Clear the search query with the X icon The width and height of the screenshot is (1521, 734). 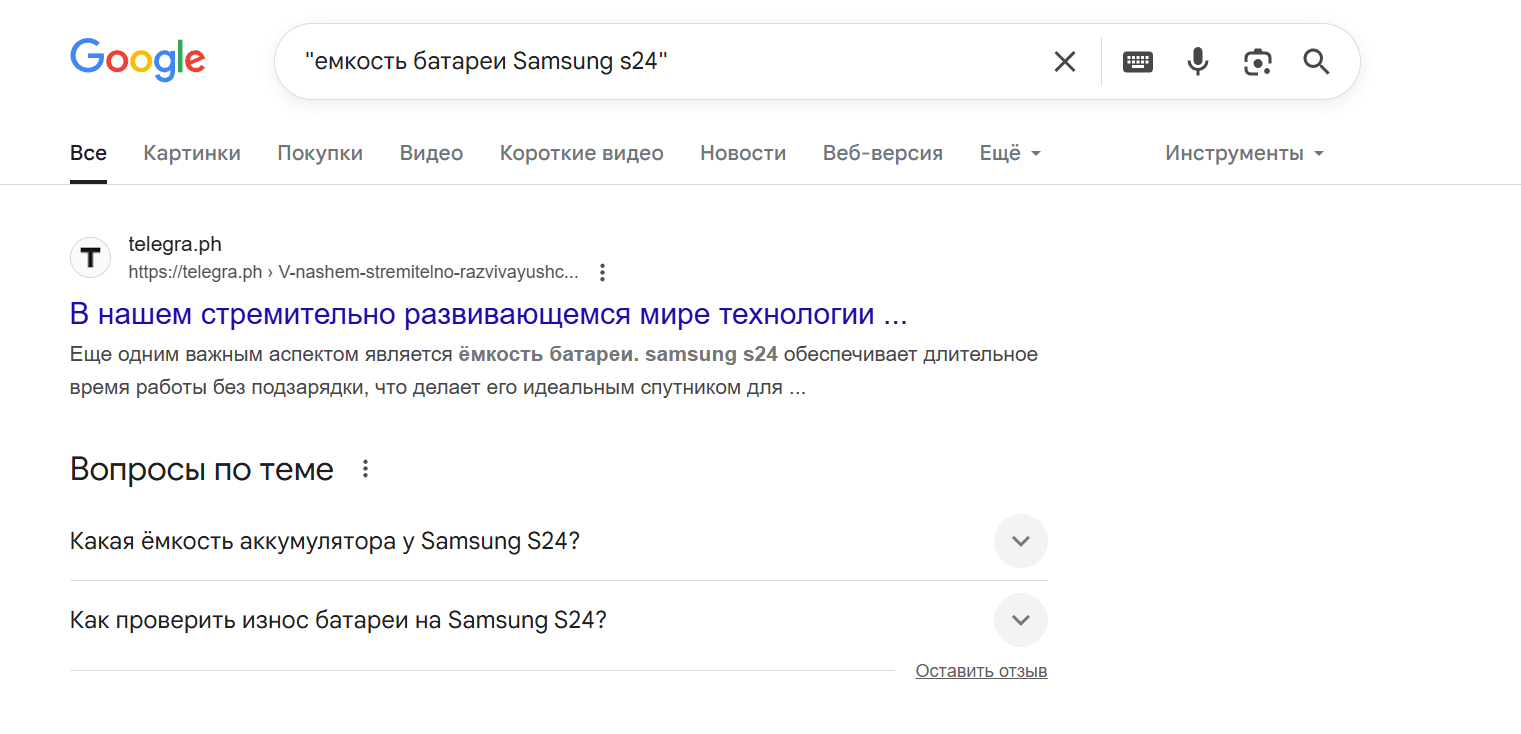1064,61
